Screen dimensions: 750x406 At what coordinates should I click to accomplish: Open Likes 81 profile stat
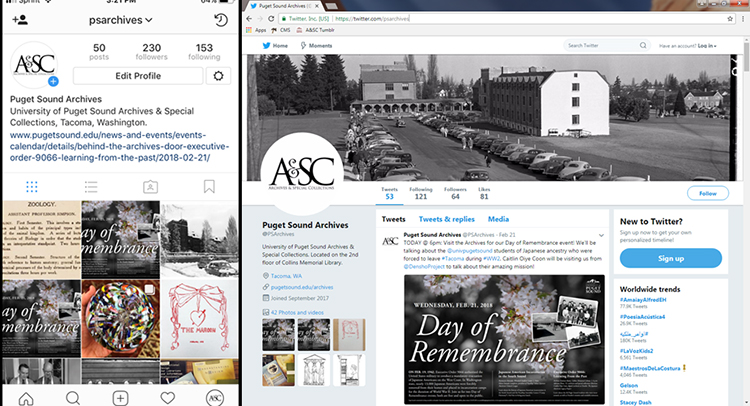(x=484, y=193)
